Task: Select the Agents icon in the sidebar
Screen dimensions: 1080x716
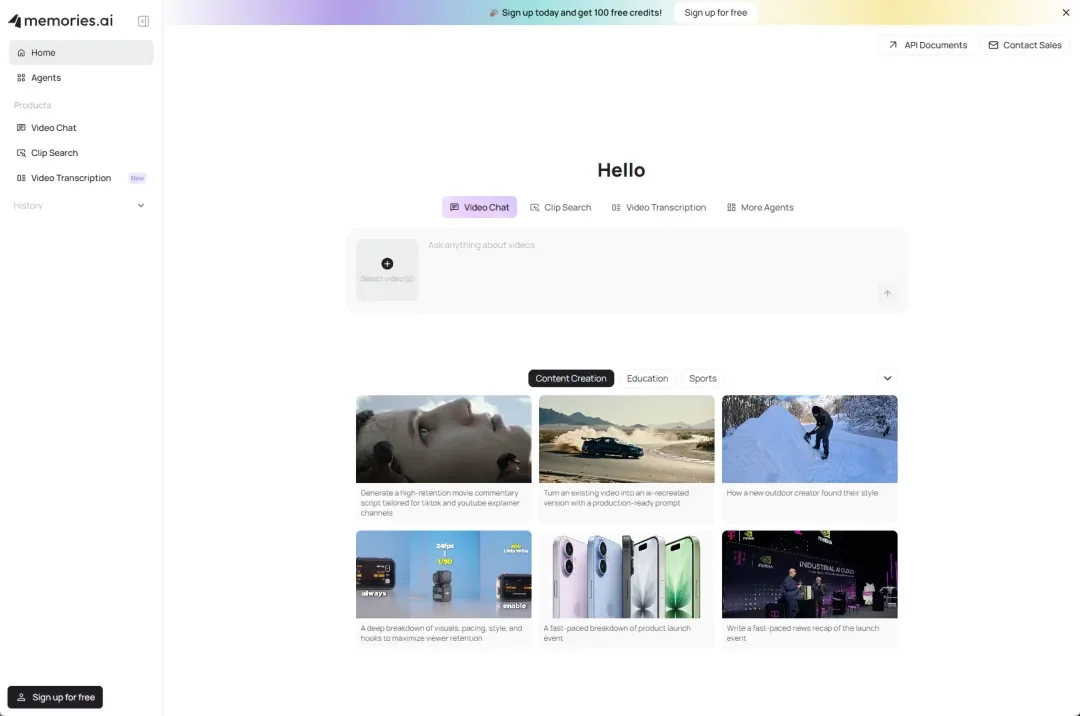Action: 21,77
